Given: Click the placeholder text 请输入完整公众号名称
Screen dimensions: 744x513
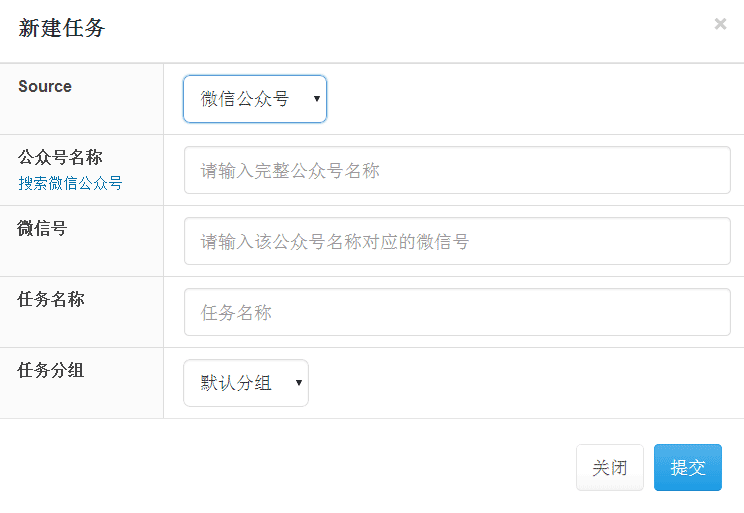Looking at the screenshot, I should 290,171.
